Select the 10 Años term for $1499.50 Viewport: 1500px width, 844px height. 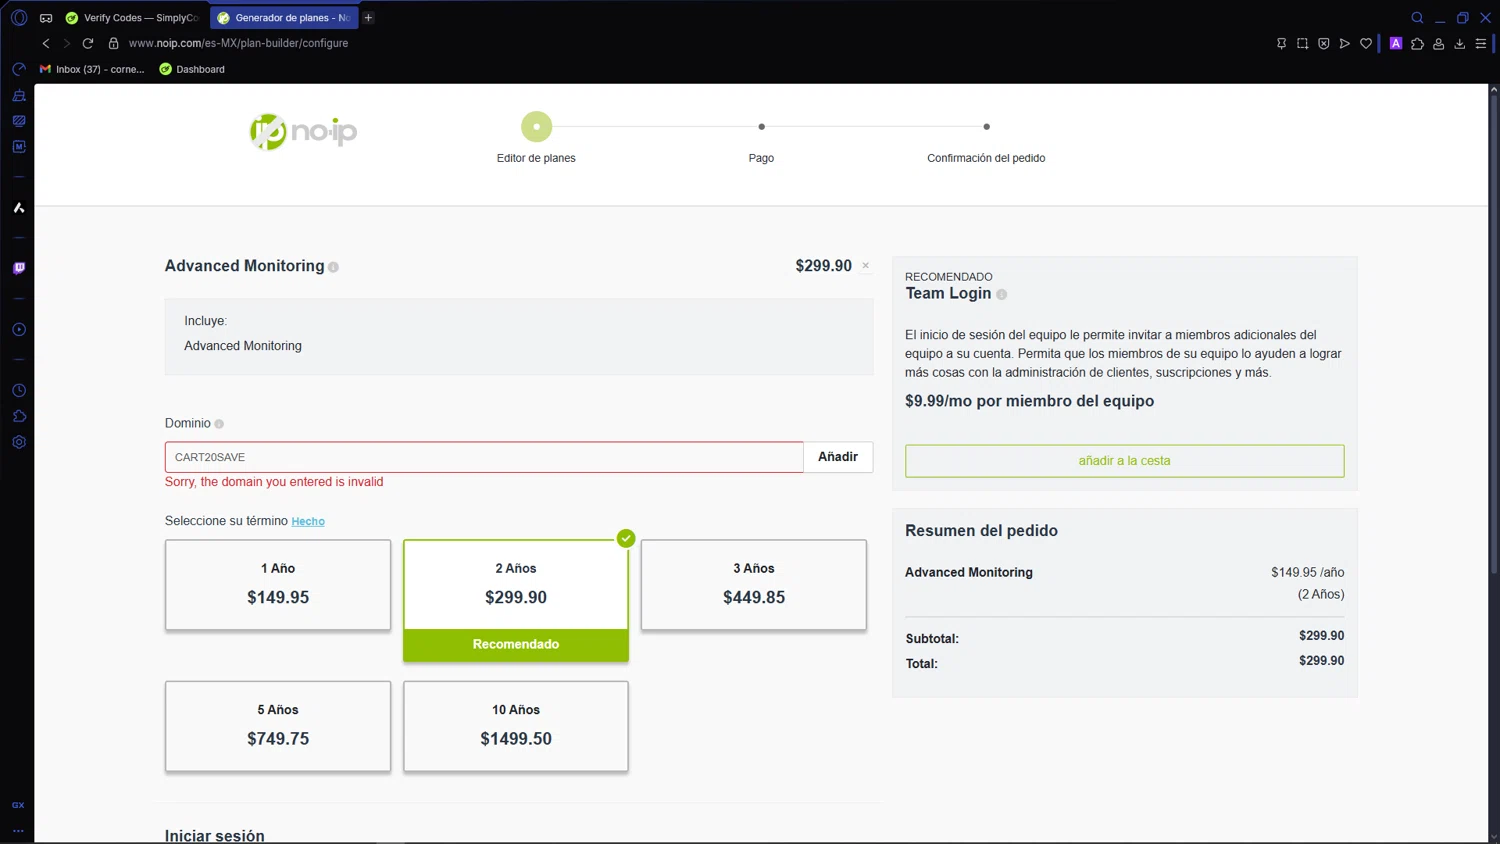(x=516, y=726)
